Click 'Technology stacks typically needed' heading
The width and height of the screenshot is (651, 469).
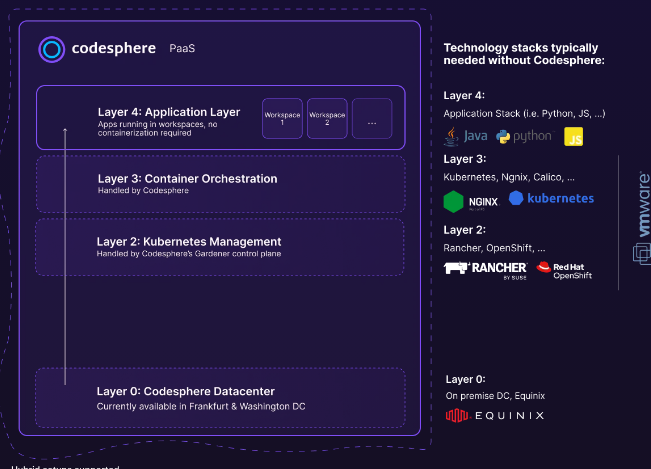524,54
